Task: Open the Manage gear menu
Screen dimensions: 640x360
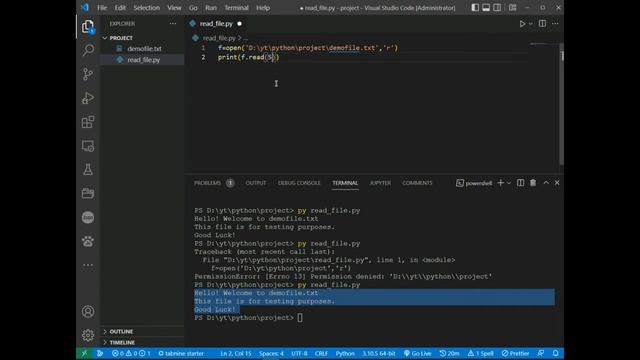Action: (88, 335)
